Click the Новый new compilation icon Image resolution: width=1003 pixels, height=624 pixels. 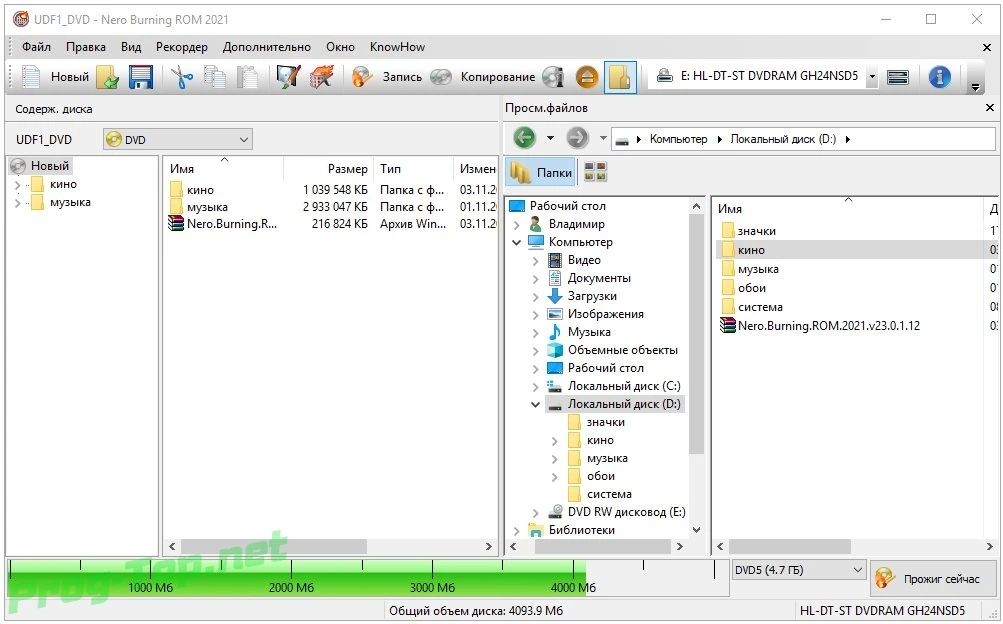click(x=31, y=77)
